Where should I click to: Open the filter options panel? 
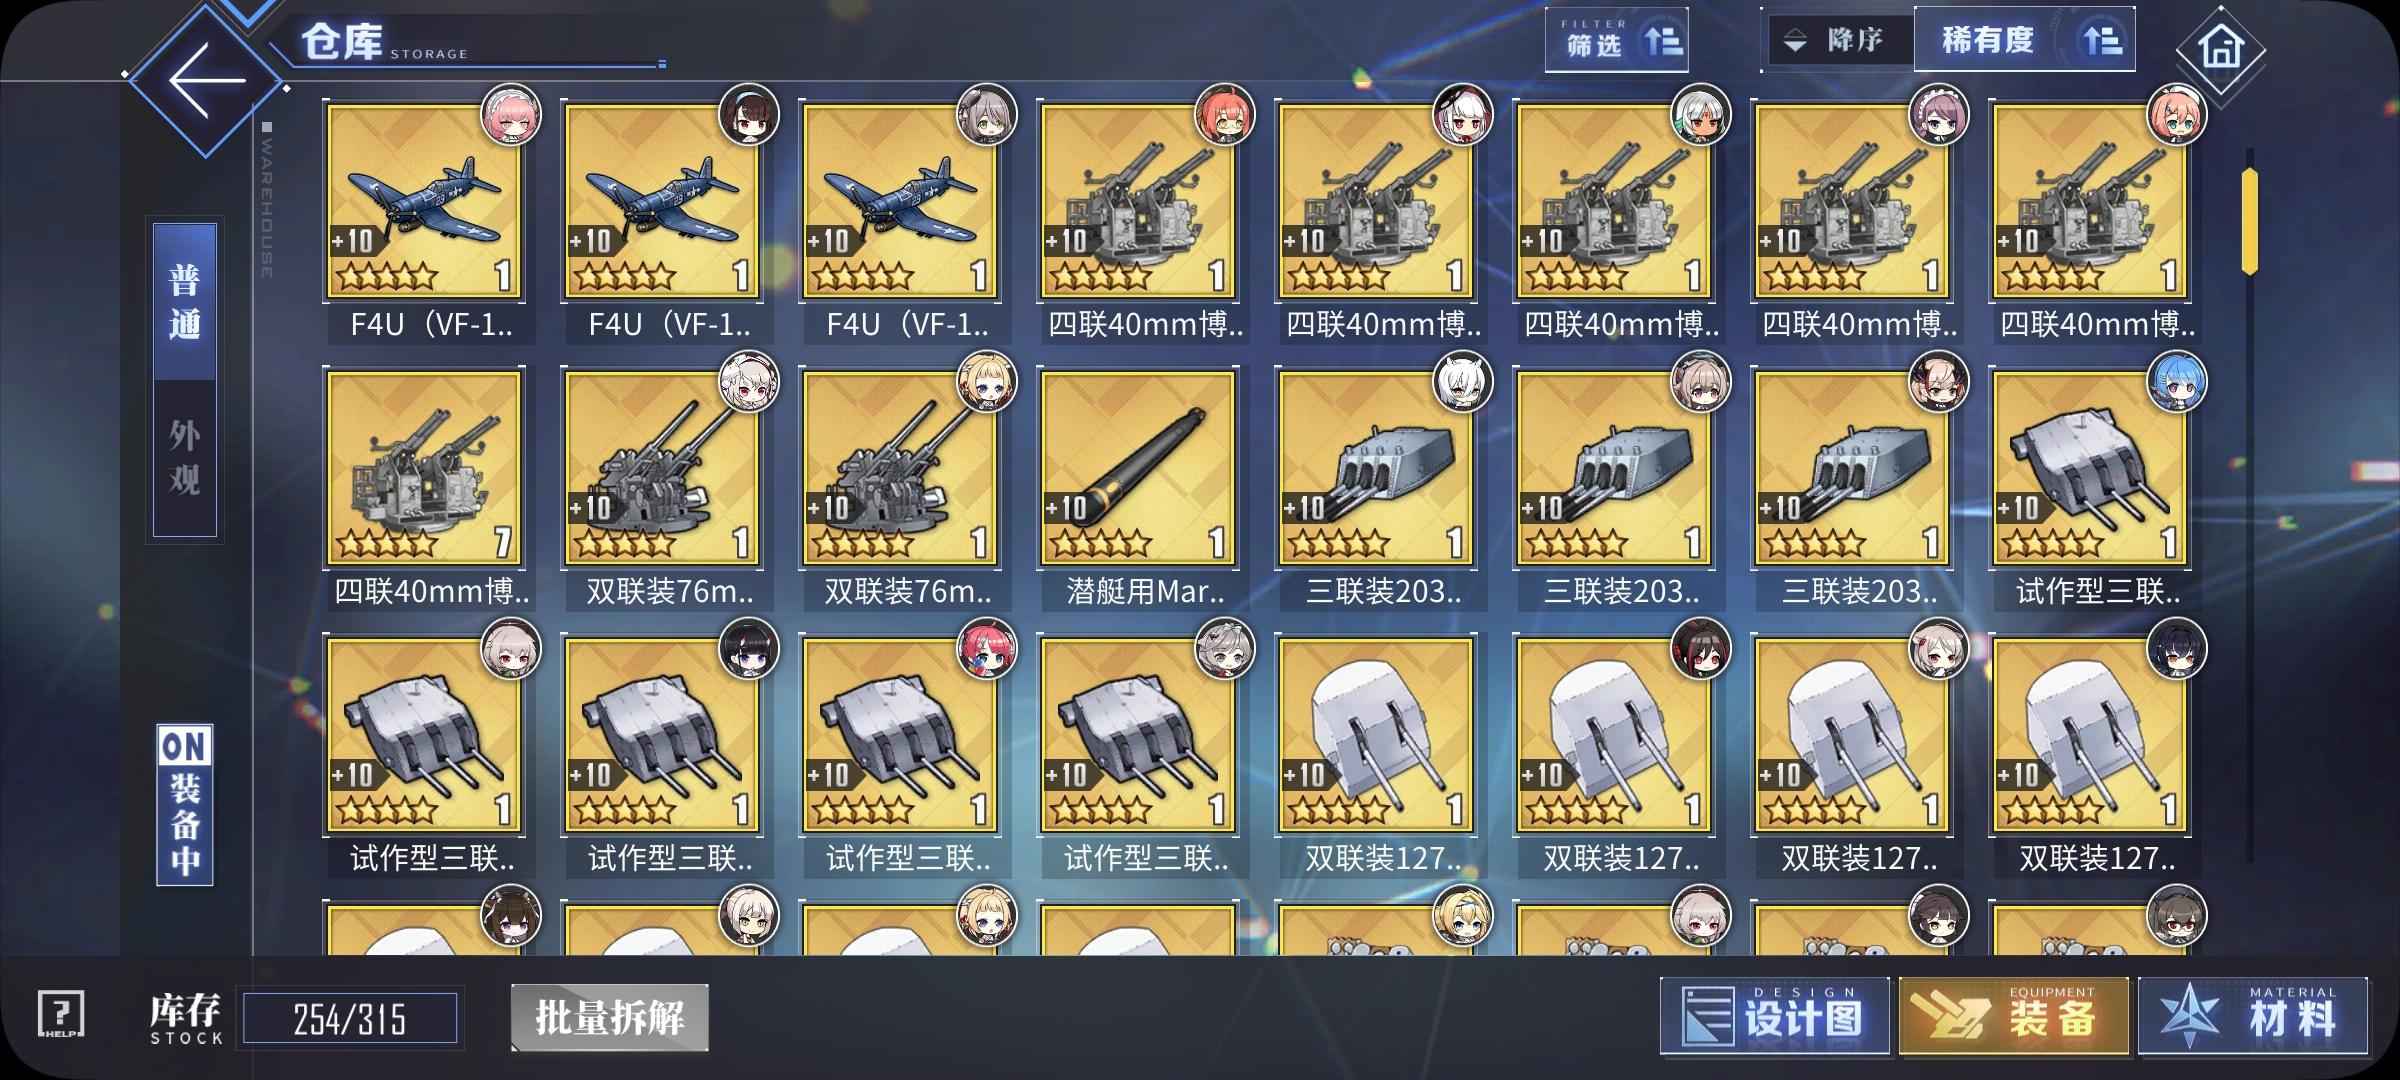[1617, 40]
